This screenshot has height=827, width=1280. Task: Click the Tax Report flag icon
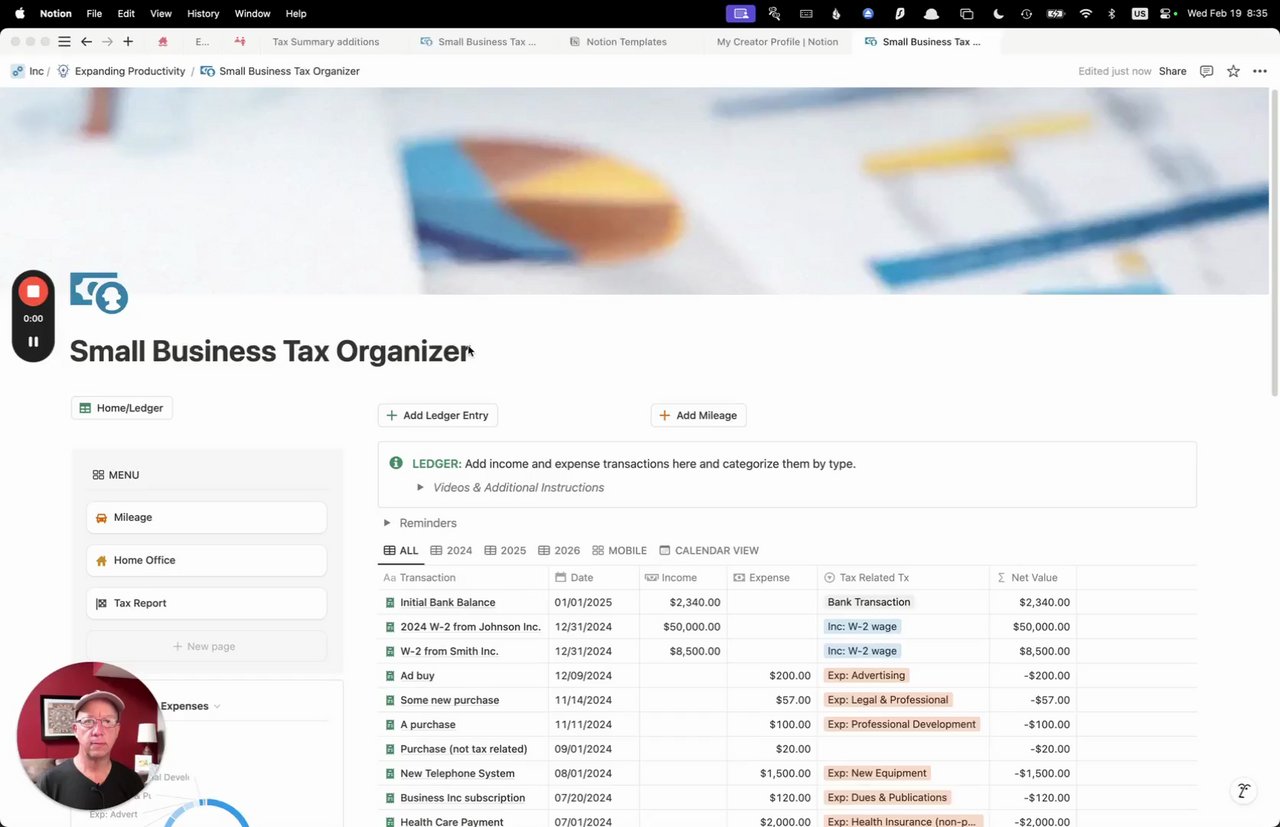click(x=101, y=604)
